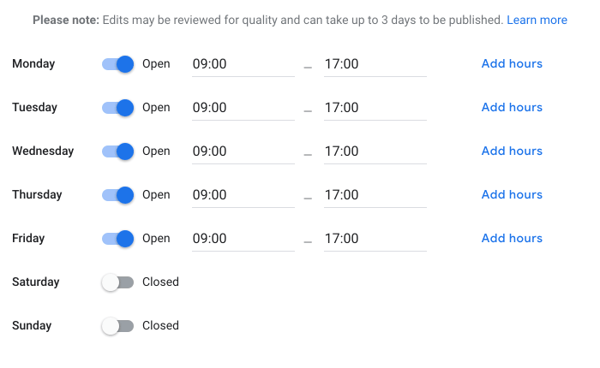Toggle Wednesday from open to closed
This screenshot has width=600, height=368.
pyautogui.click(x=118, y=151)
